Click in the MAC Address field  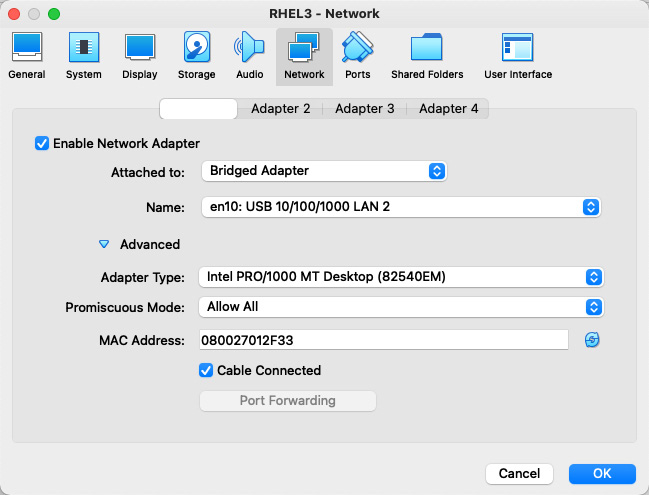click(x=384, y=340)
